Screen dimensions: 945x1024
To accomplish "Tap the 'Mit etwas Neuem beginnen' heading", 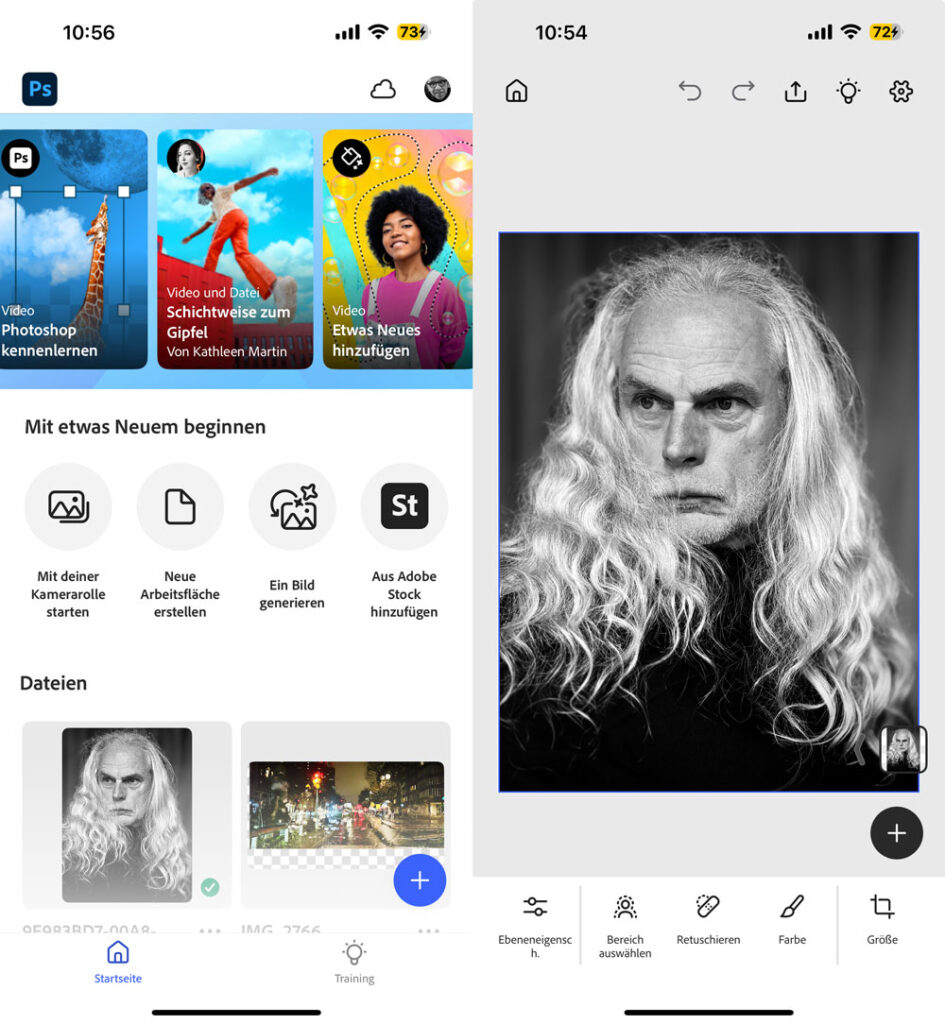I will point(145,427).
